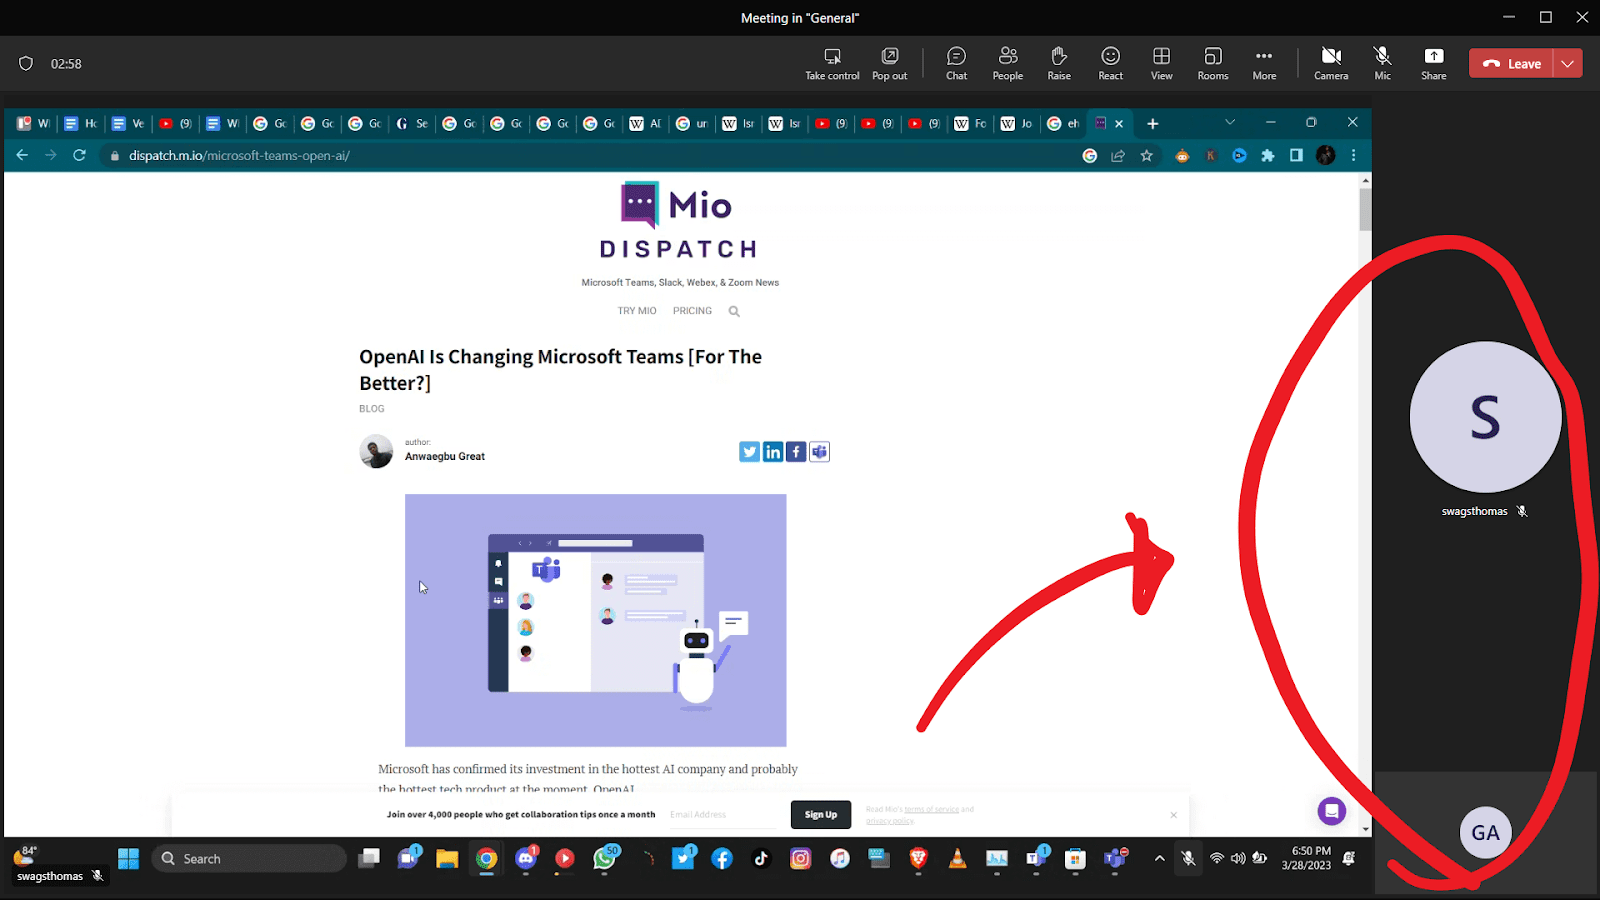Click the Sign Up button

tap(821, 814)
